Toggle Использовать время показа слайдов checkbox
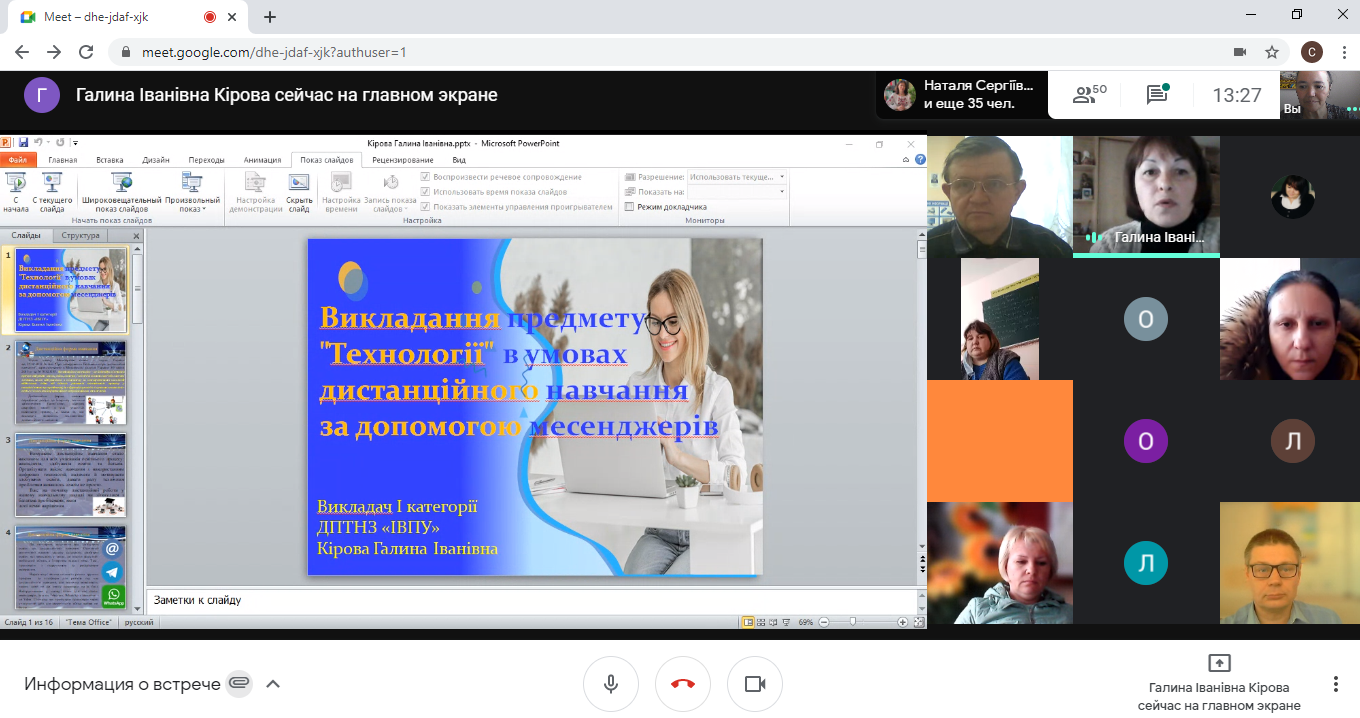The height and width of the screenshot is (718, 1360). coord(426,192)
